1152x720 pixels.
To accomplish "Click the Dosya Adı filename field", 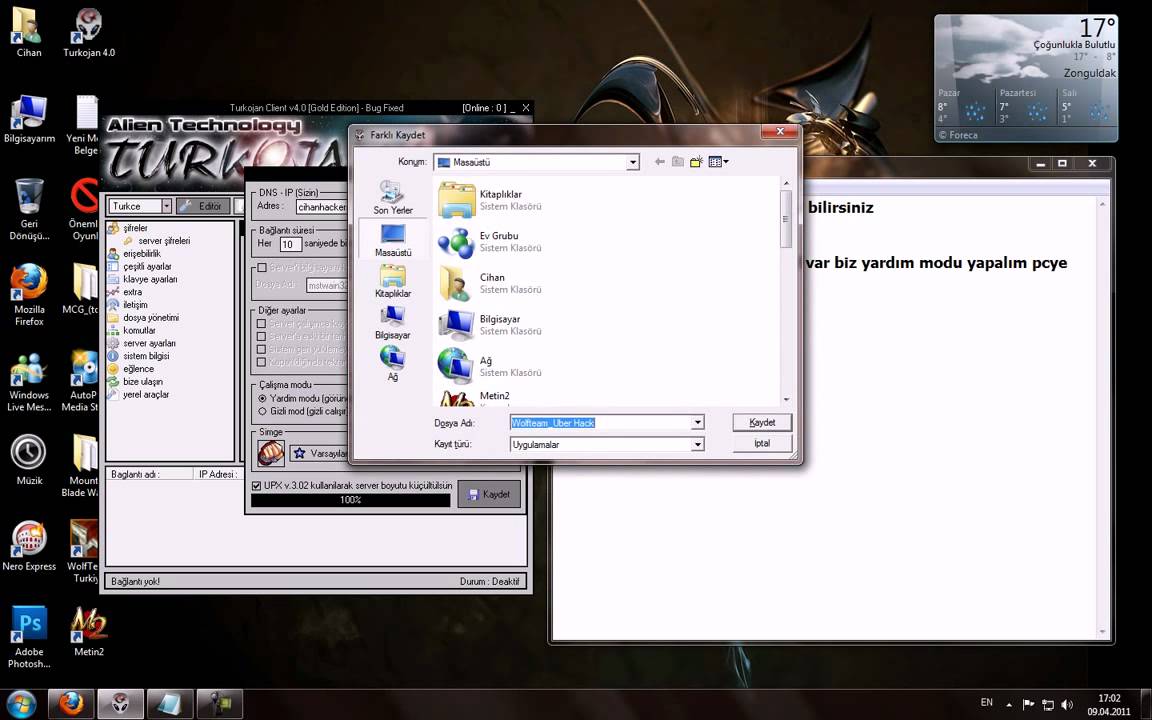I will (x=600, y=422).
